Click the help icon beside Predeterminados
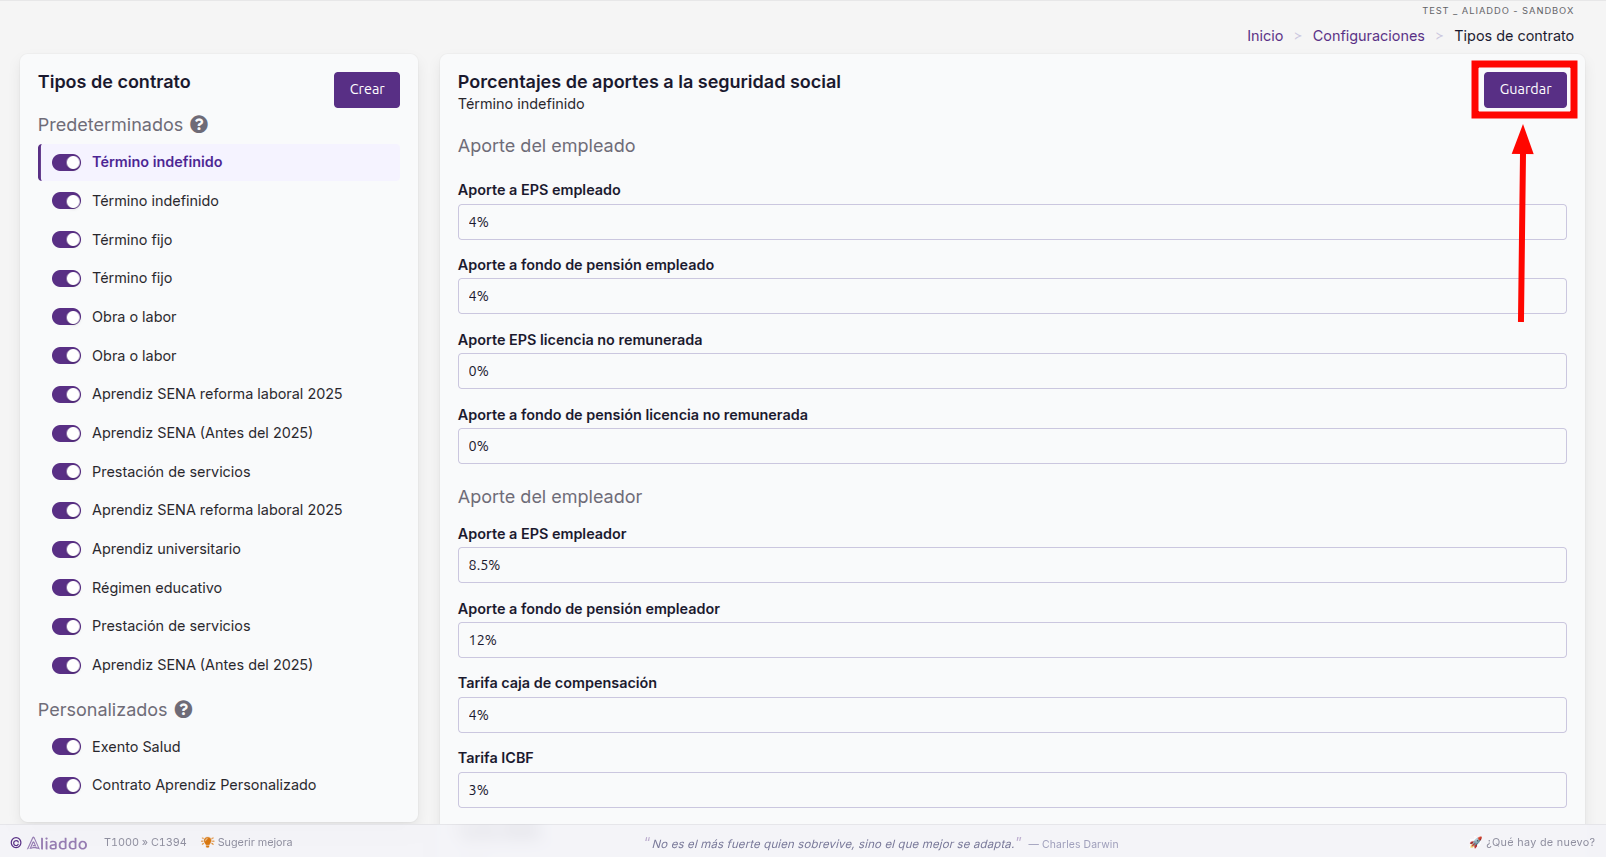The width and height of the screenshot is (1606, 857). (199, 124)
